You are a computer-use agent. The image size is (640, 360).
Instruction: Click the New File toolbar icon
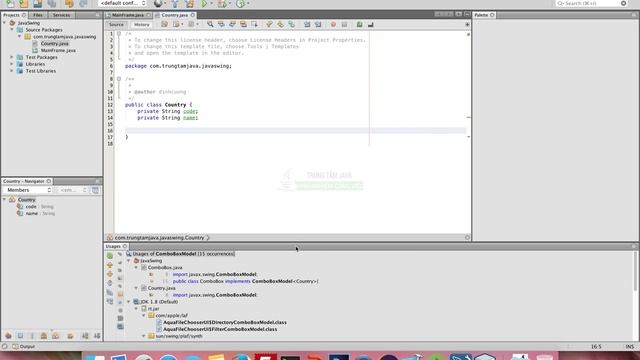click(10, 4)
